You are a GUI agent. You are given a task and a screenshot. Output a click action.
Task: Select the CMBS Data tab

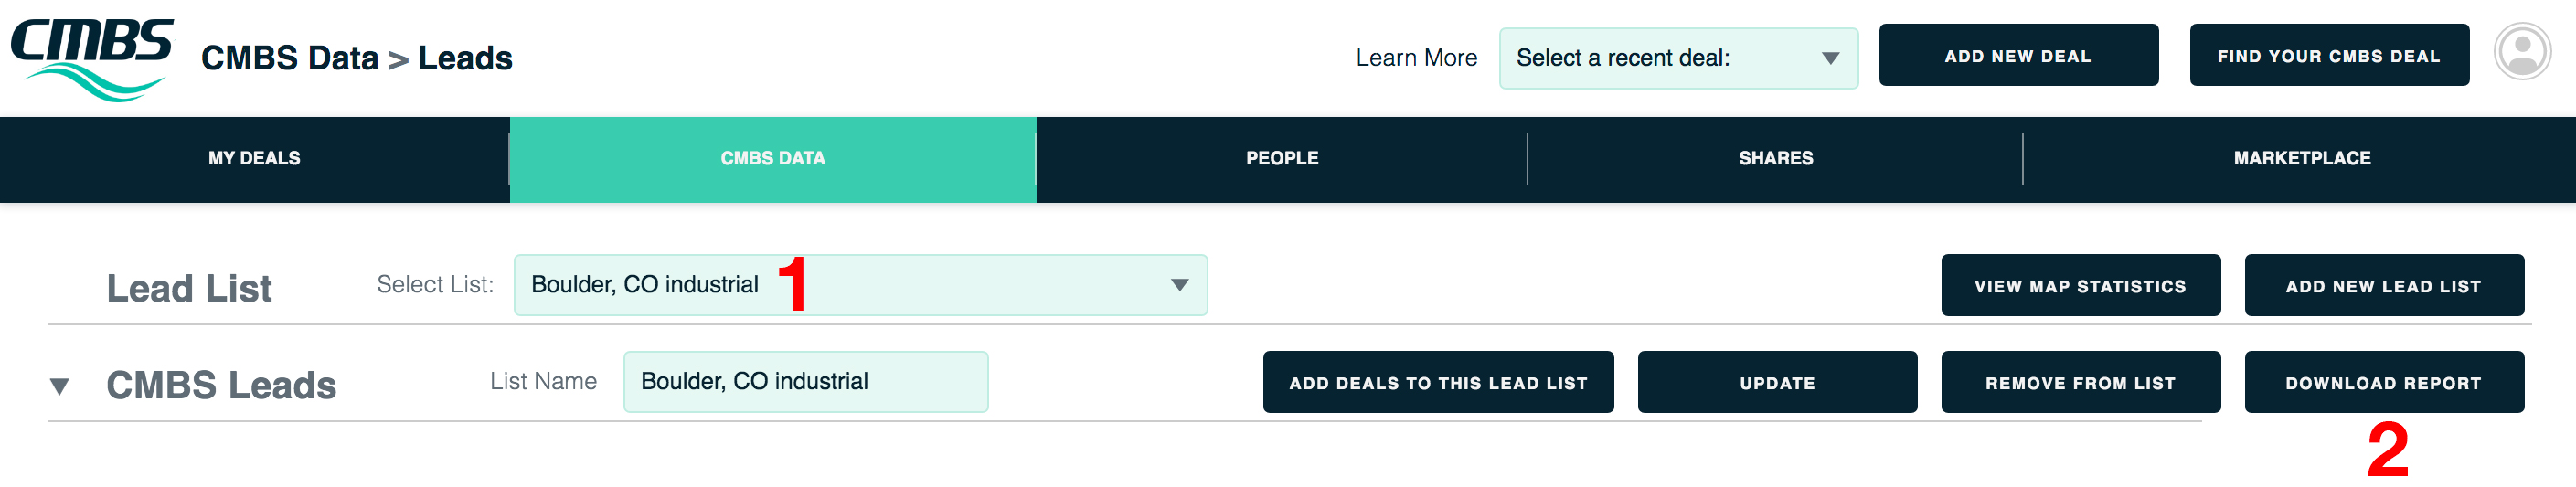pos(773,158)
